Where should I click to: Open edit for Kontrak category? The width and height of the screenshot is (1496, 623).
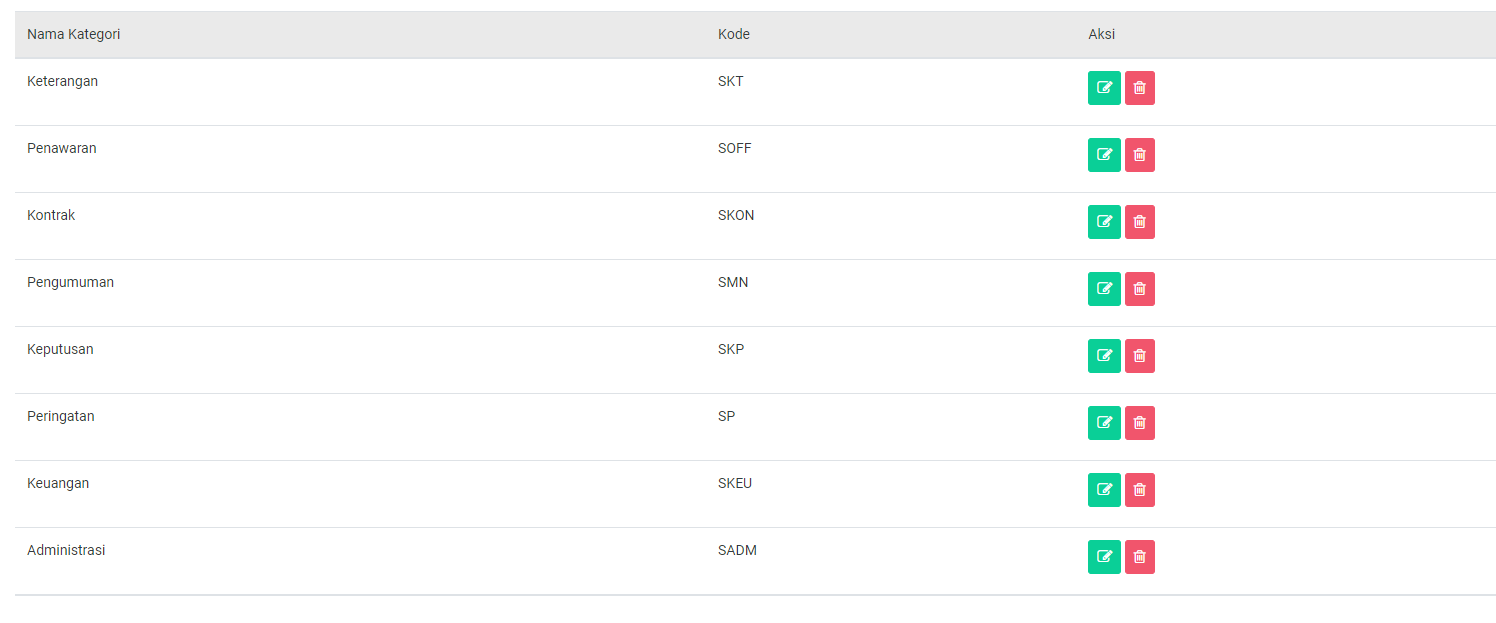[1104, 222]
